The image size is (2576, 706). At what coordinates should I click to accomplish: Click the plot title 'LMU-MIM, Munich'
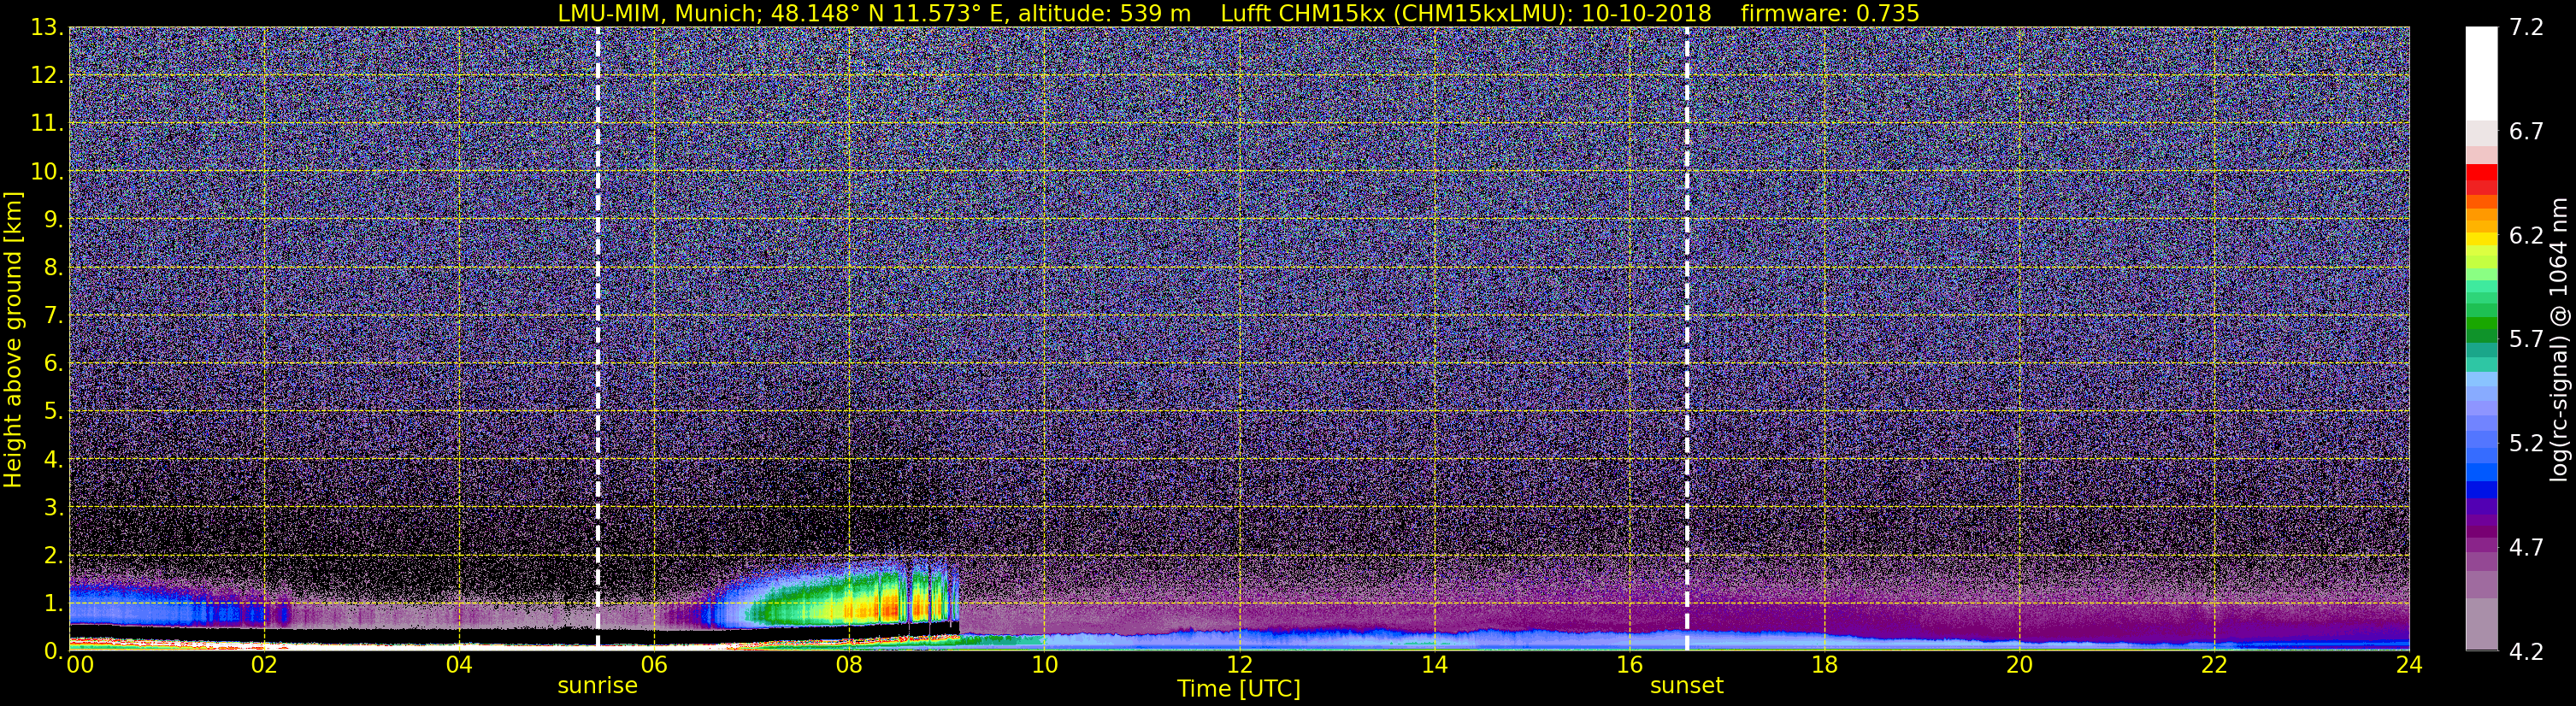click(x=660, y=13)
